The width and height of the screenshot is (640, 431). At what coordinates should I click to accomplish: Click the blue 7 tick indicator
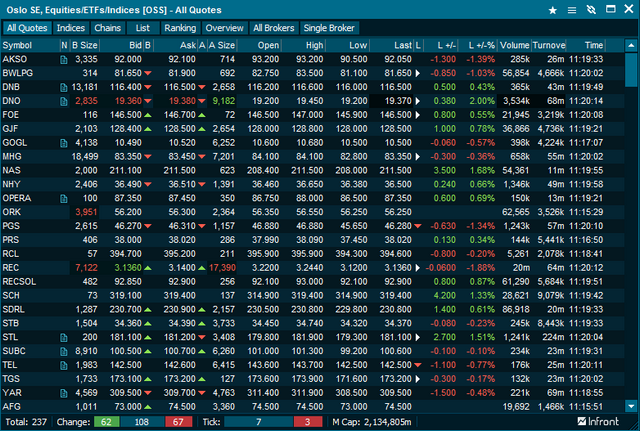tap(258, 422)
